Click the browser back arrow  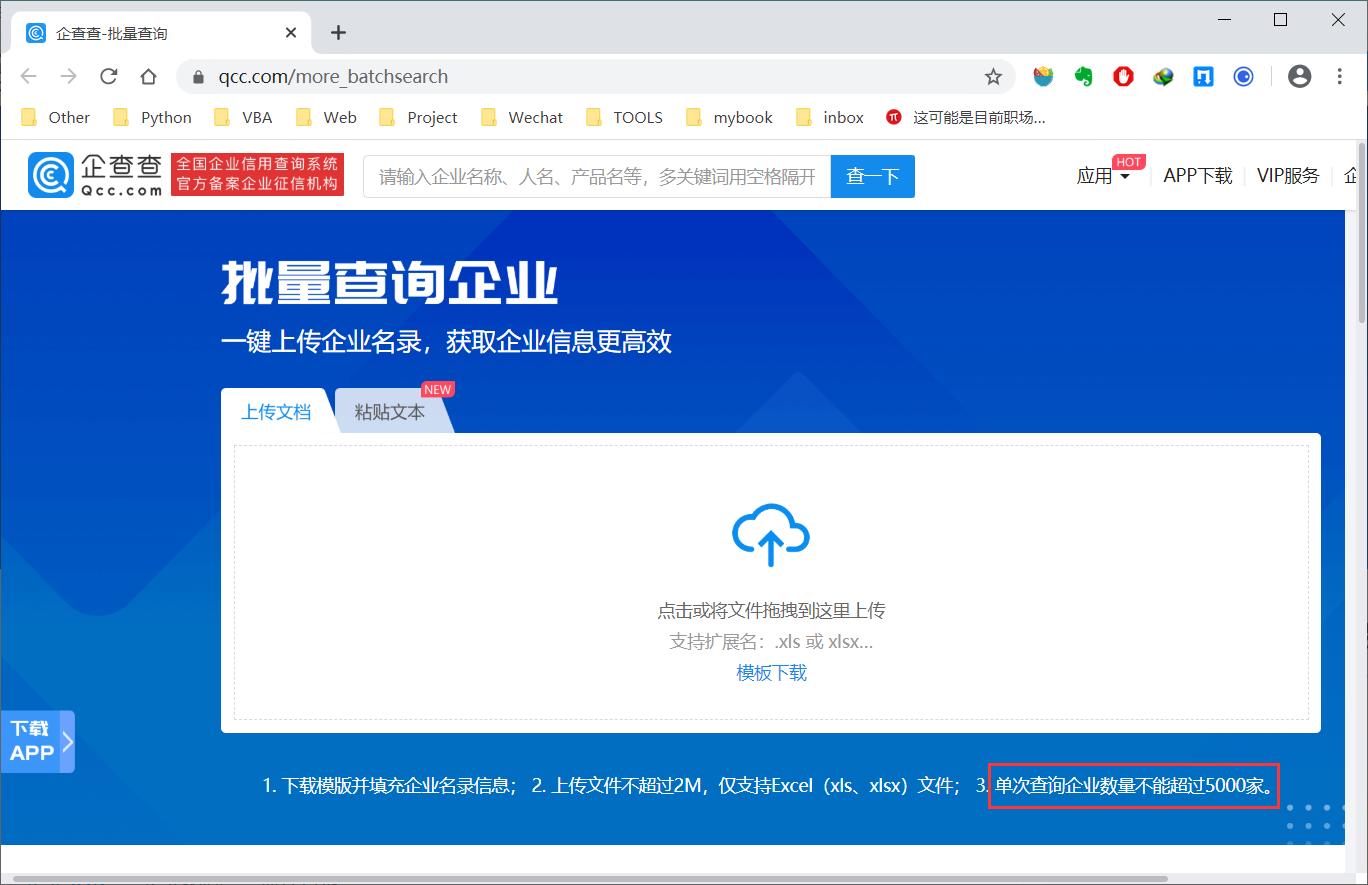pos(28,77)
